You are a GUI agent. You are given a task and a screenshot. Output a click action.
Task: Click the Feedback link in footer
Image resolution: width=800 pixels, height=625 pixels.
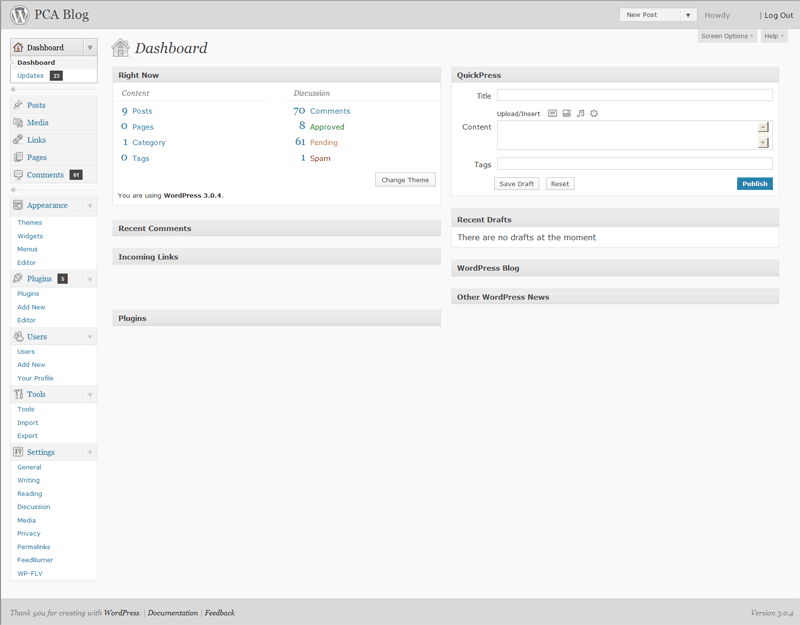(220, 613)
